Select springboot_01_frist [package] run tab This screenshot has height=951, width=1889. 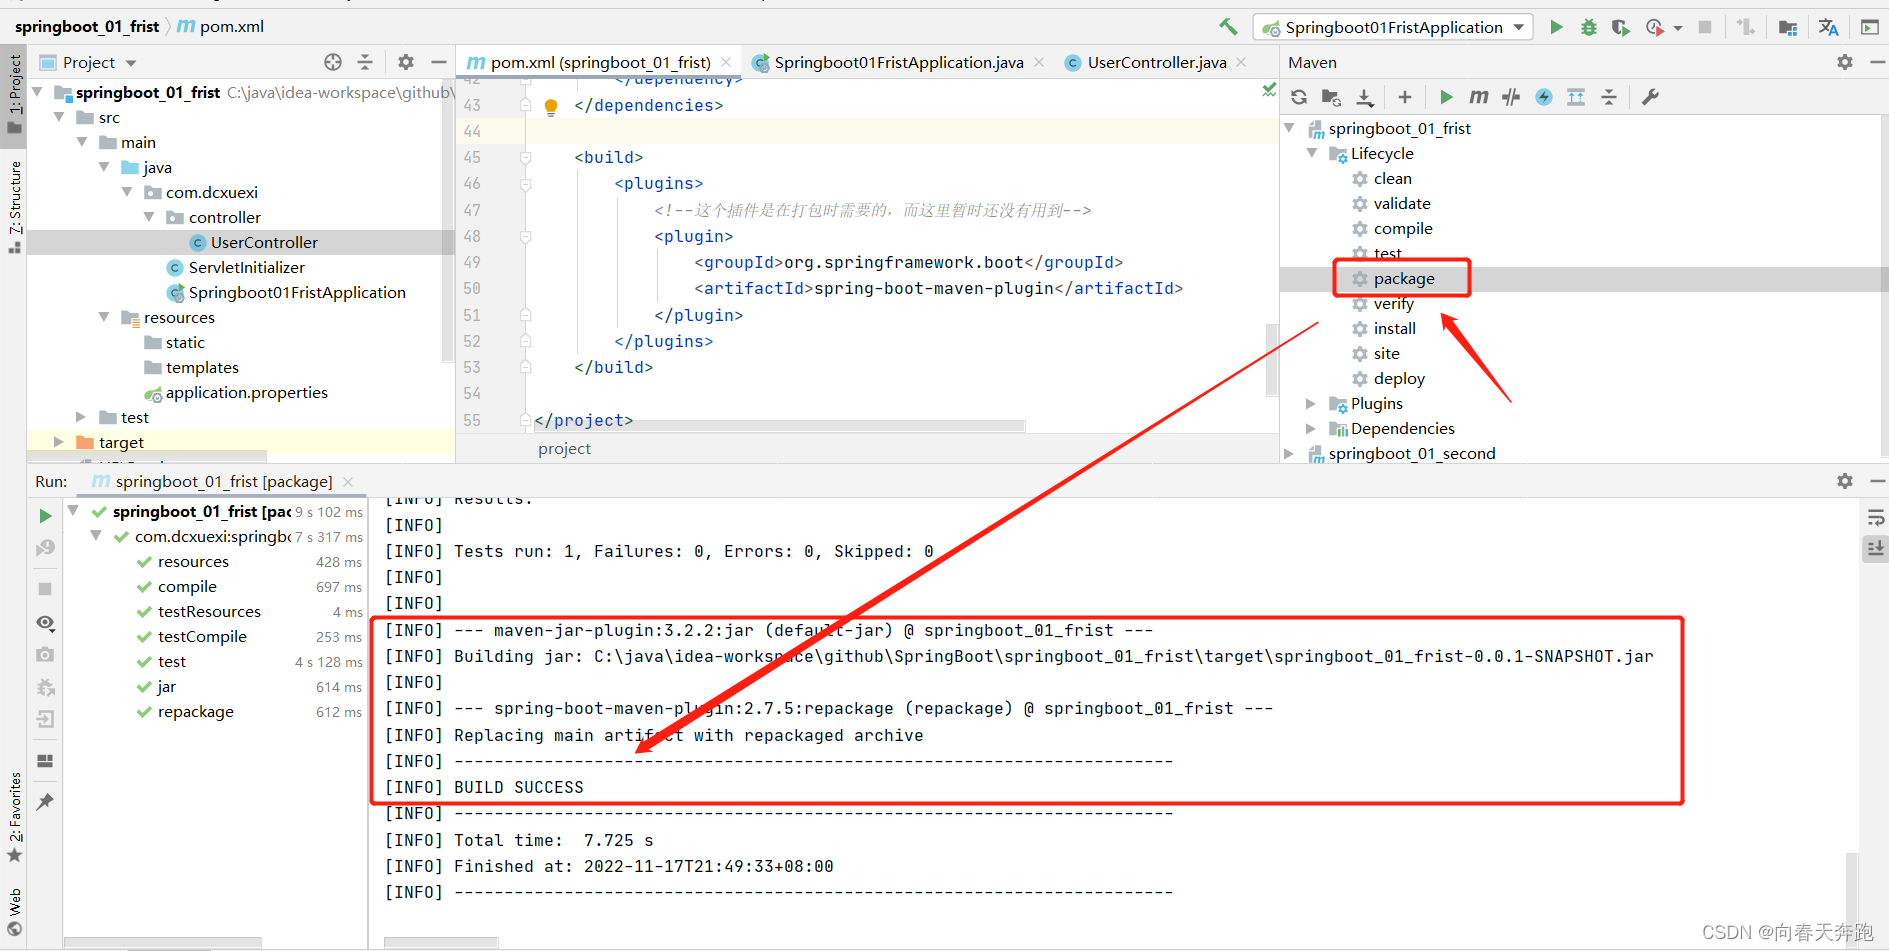(224, 481)
